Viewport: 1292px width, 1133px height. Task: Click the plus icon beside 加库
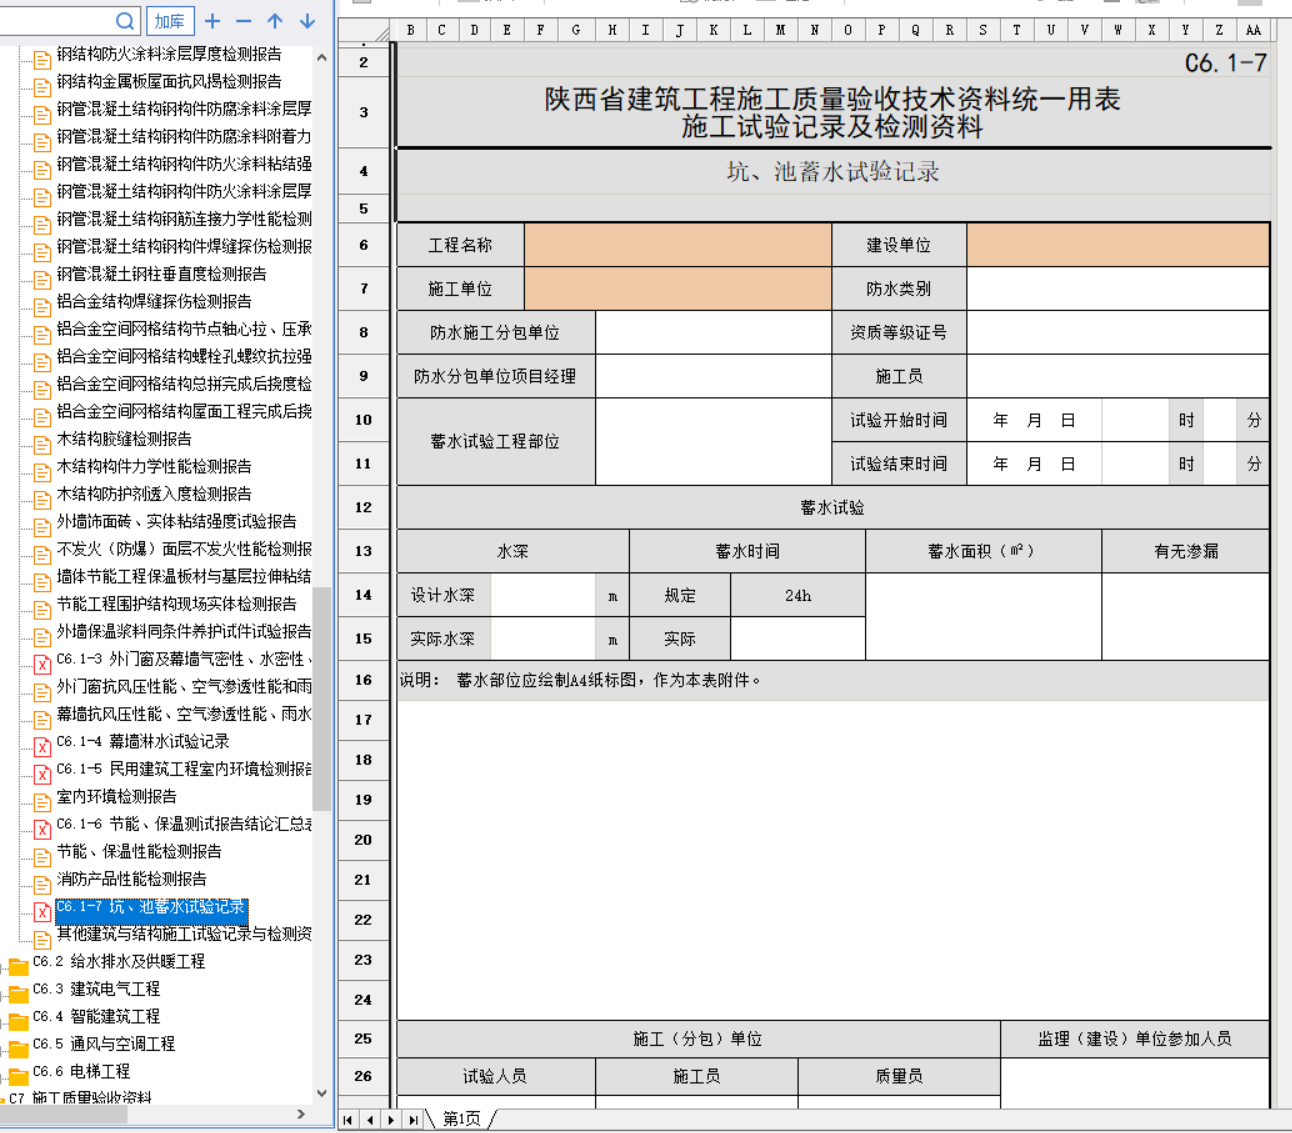pos(213,21)
